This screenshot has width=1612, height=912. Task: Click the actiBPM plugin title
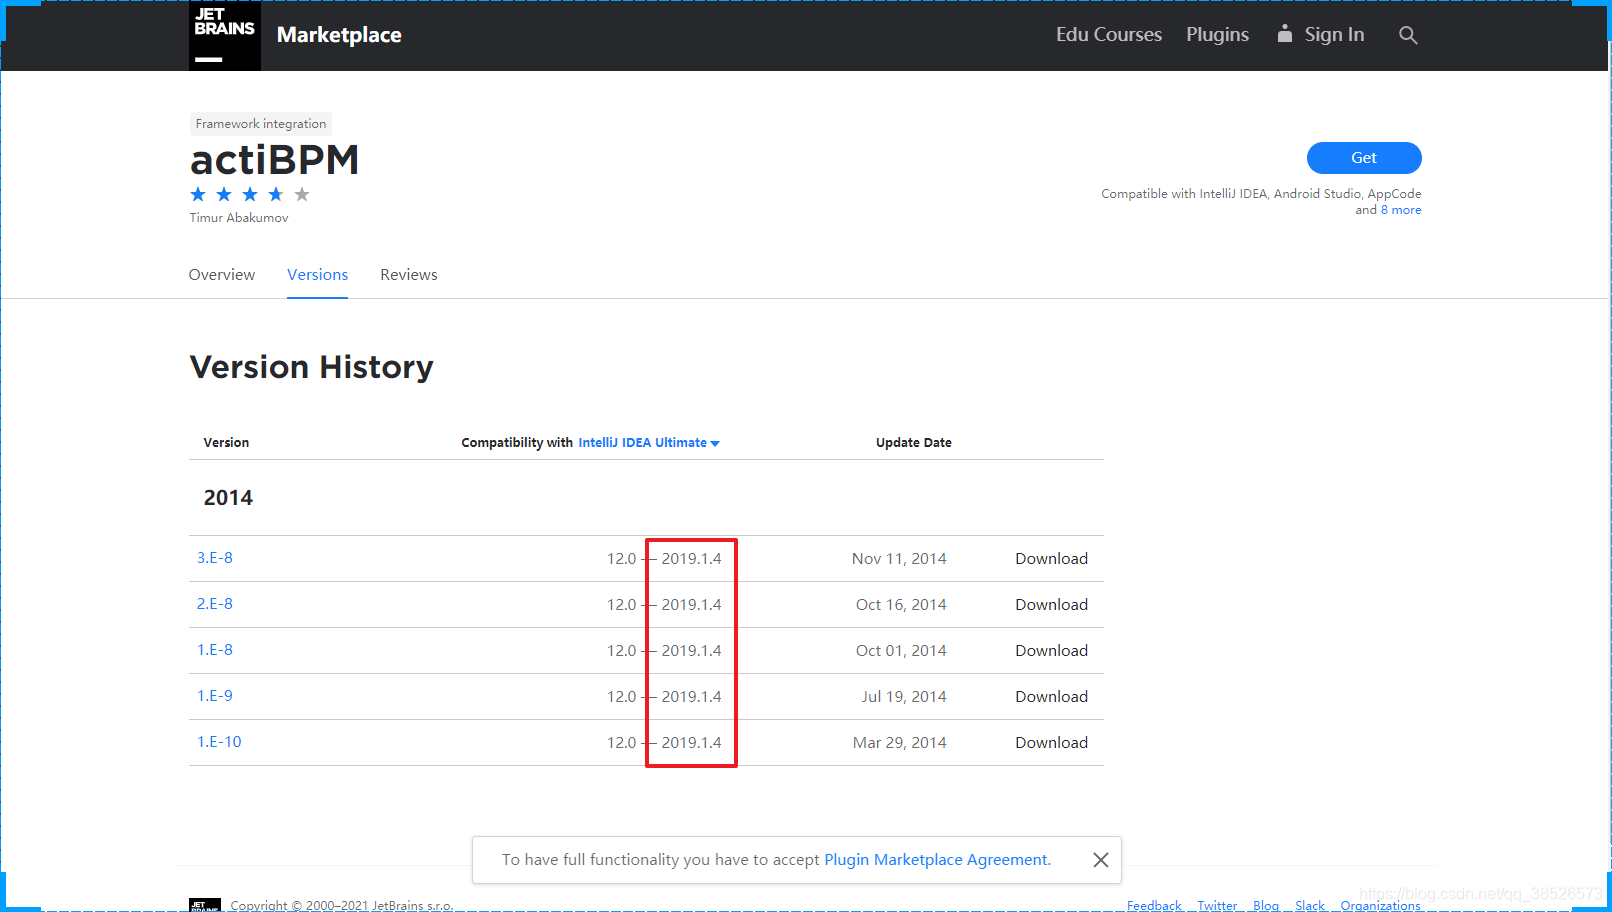[274, 160]
